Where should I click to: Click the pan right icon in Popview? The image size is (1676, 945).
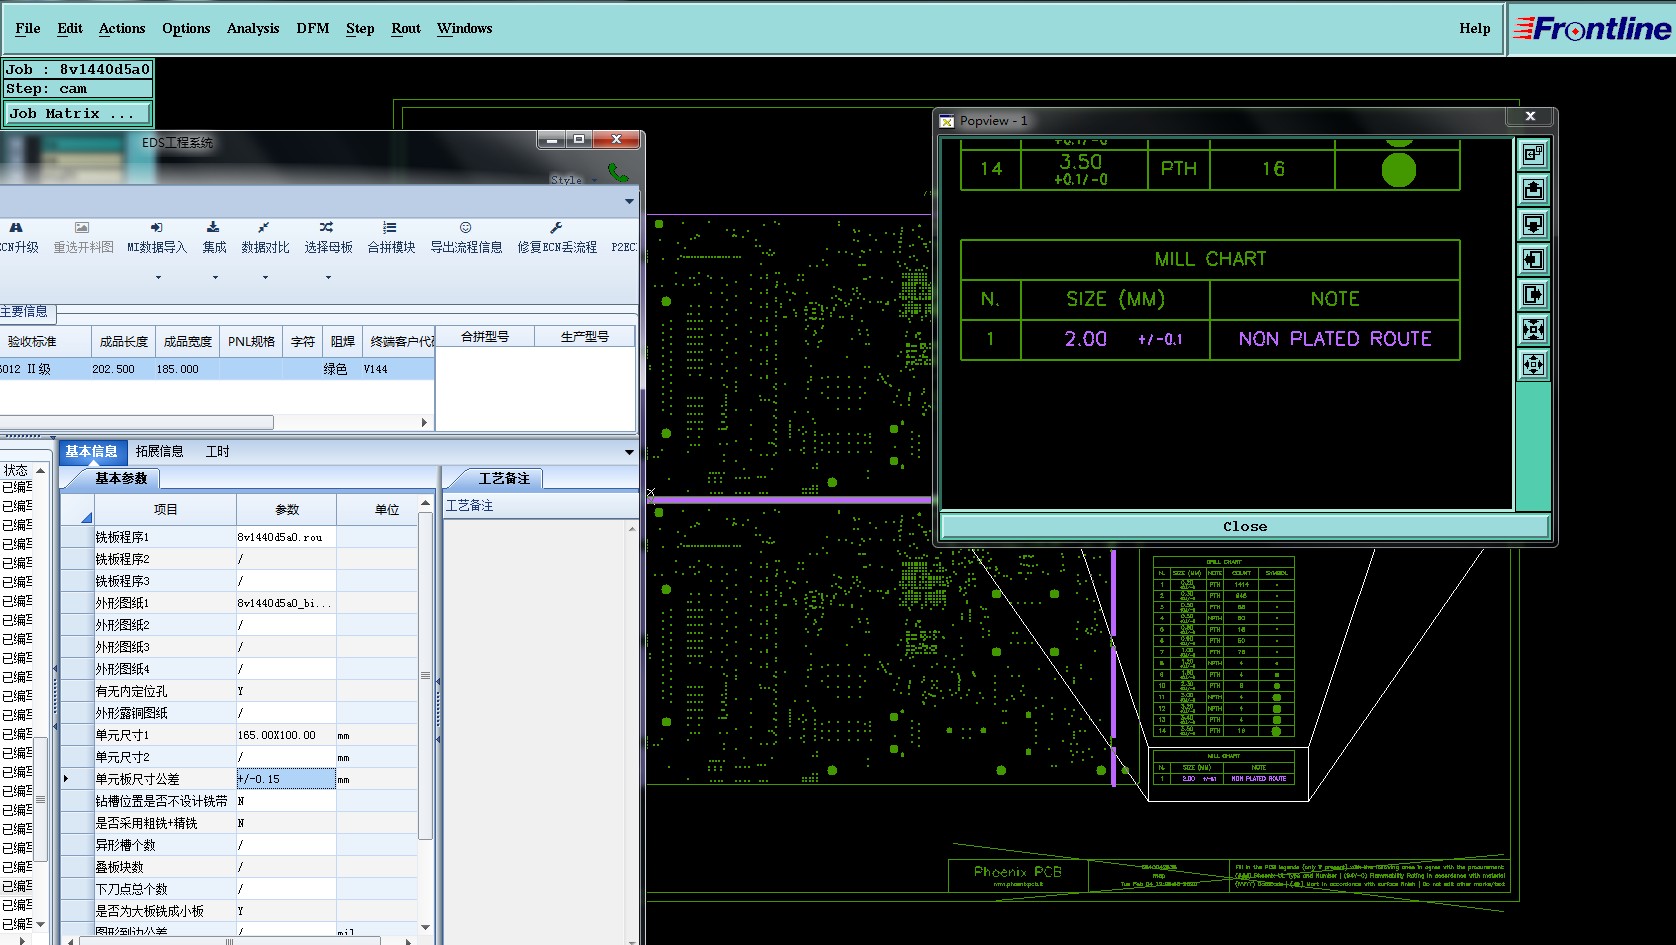click(x=1533, y=295)
